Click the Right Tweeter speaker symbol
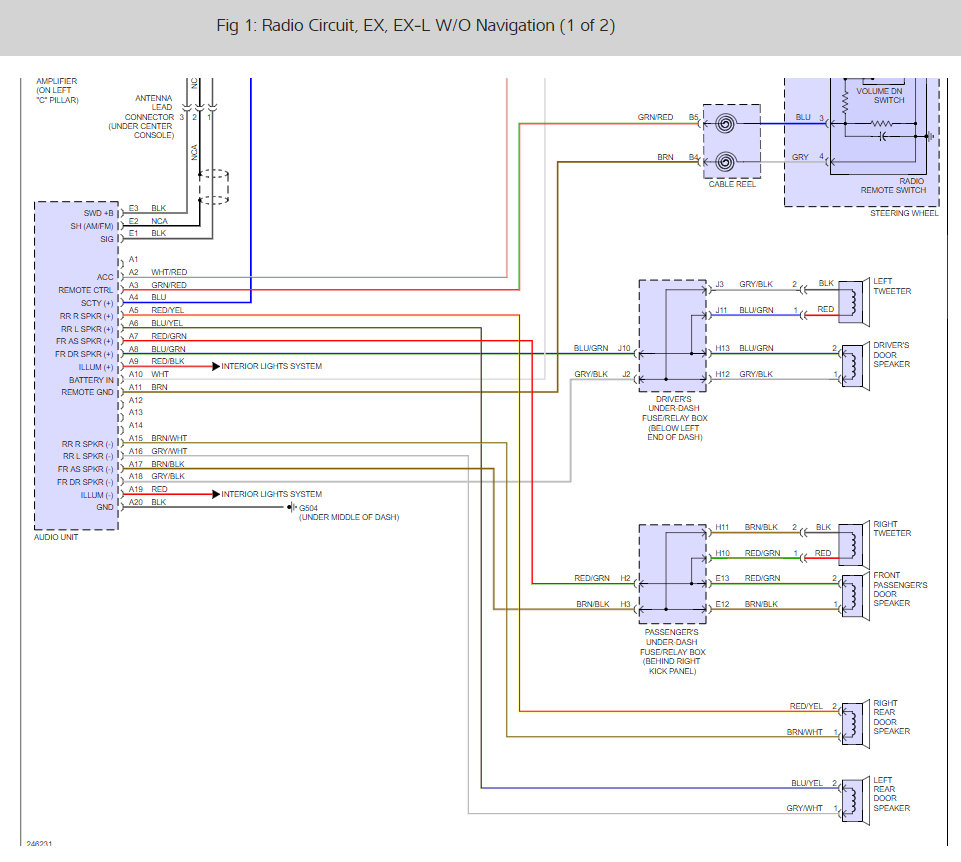This screenshot has height=862, width=961. 853,545
